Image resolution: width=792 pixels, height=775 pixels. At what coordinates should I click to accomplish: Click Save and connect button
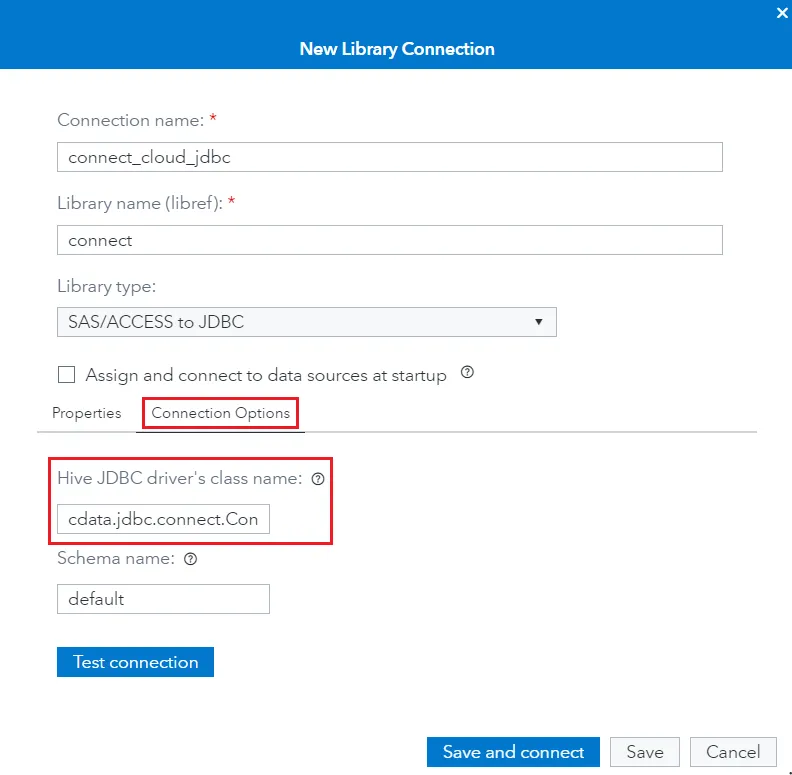point(513,752)
